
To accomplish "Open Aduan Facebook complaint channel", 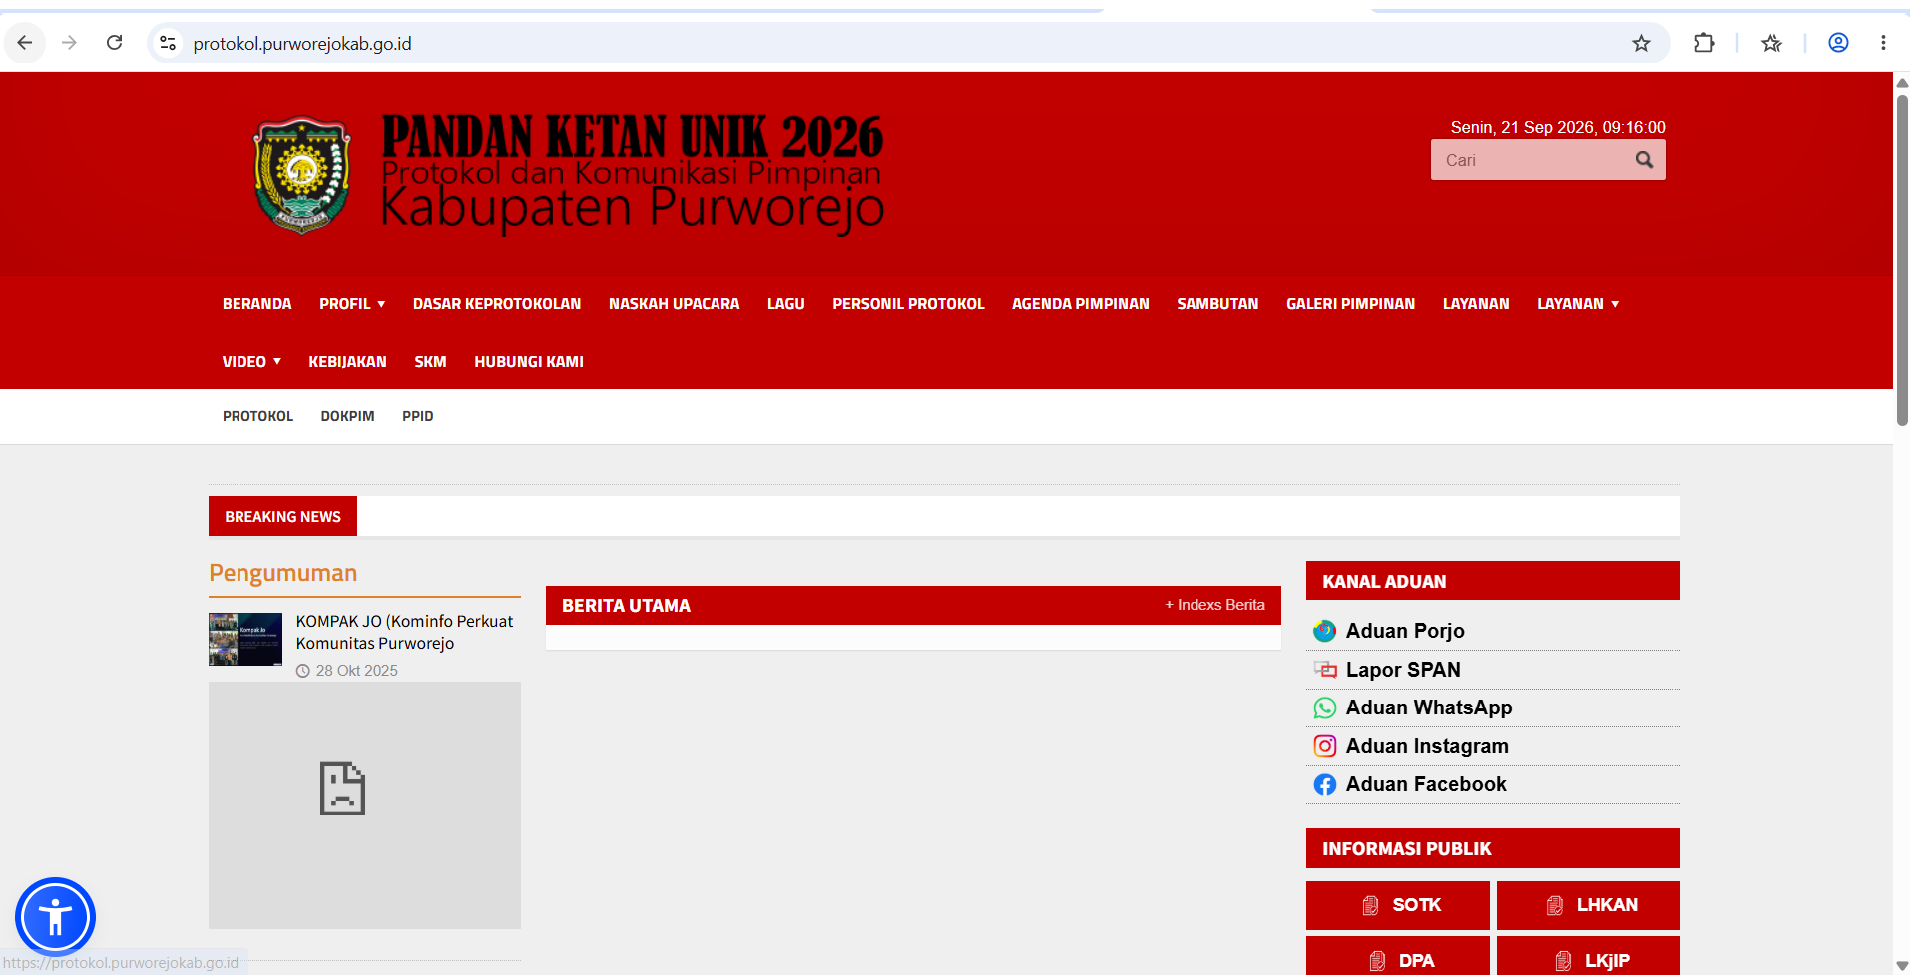I will click(1425, 784).
